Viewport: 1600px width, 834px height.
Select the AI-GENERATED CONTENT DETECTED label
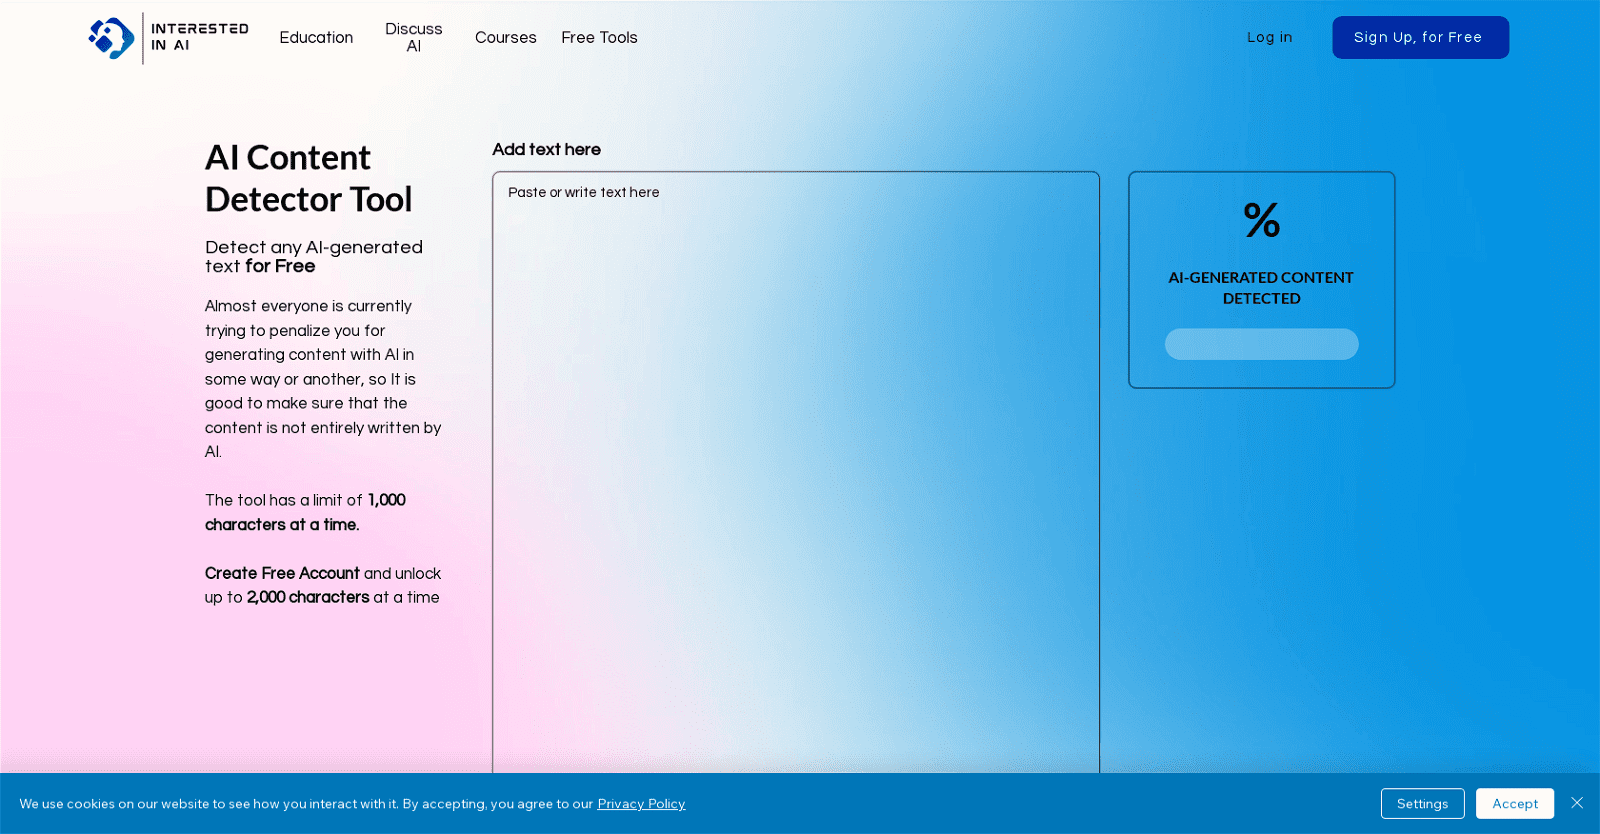[1261, 288]
